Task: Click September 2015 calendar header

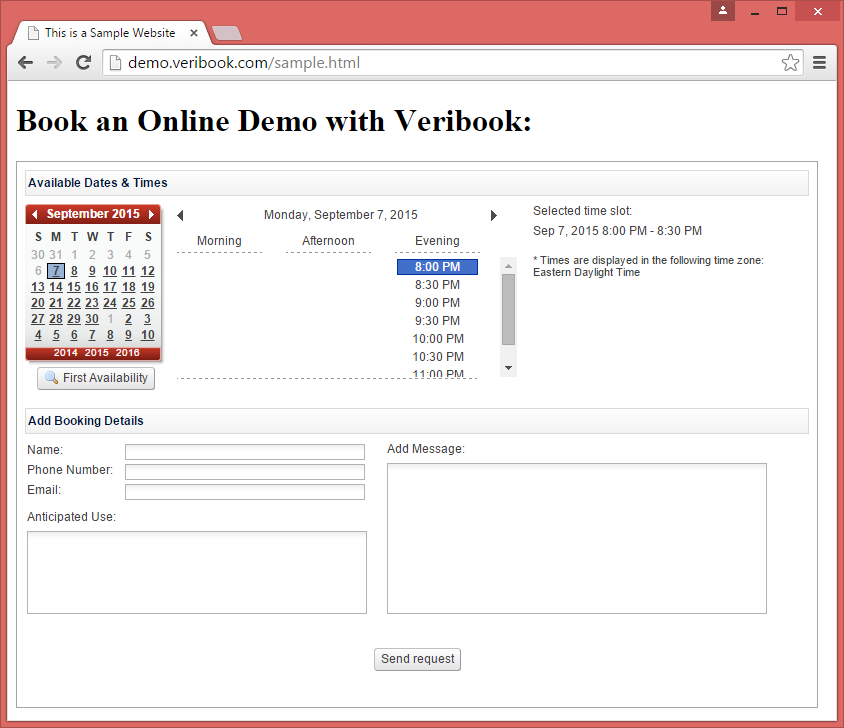Action: coord(93,214)
